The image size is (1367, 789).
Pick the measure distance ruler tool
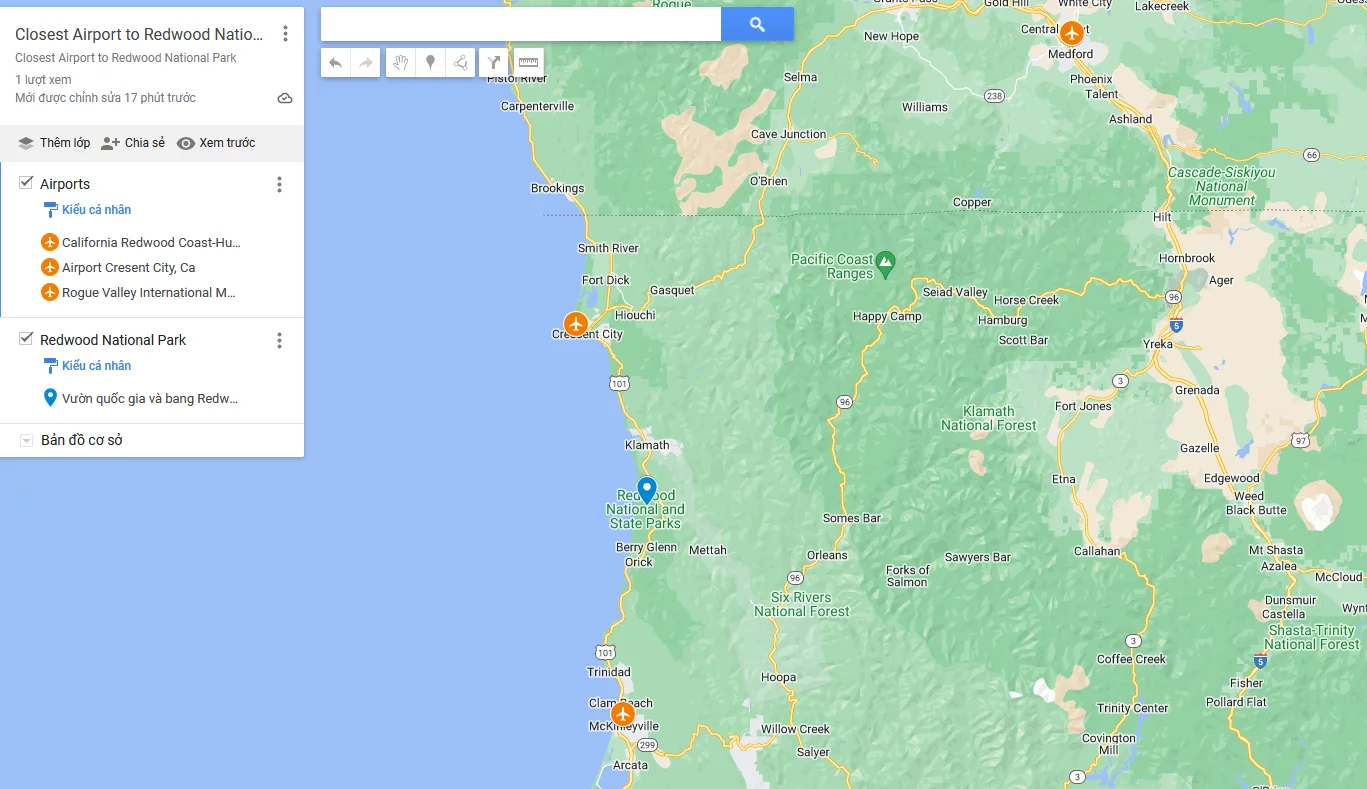point(528,63)
